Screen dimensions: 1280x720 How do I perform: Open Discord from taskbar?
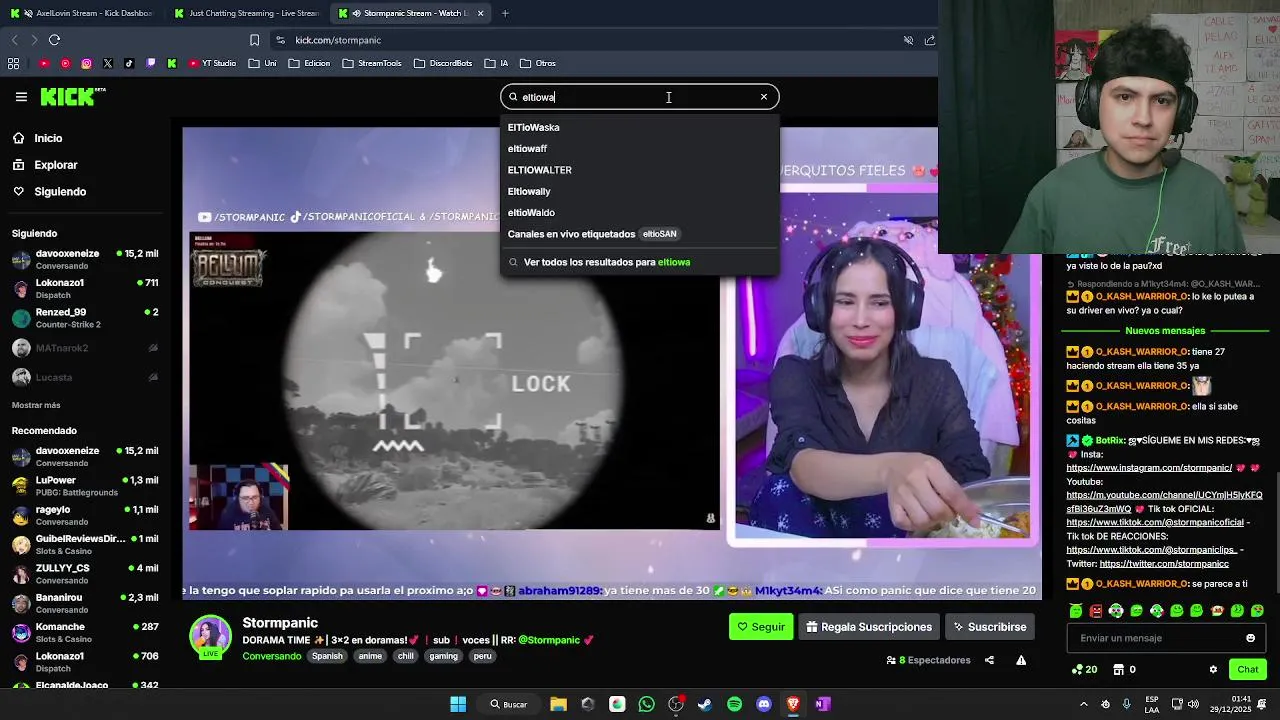coord(764,704)
